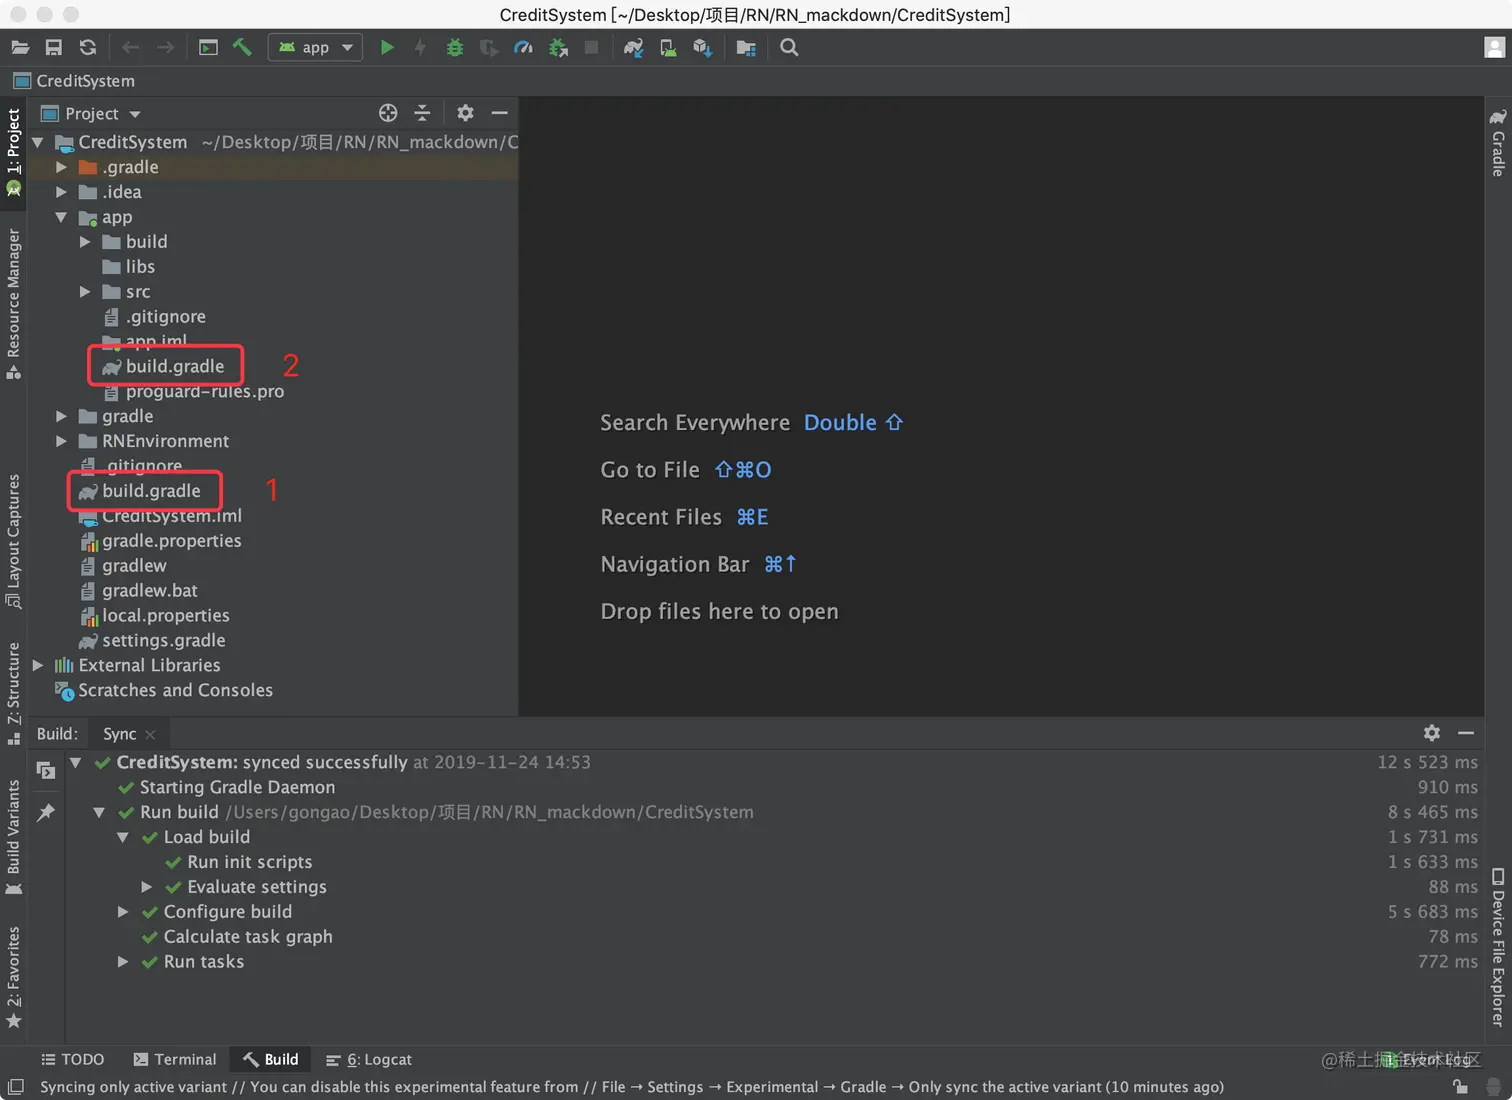Screen dimensions: 1512x1100
Task: Run the app with green play button
Action: point(387,47)
